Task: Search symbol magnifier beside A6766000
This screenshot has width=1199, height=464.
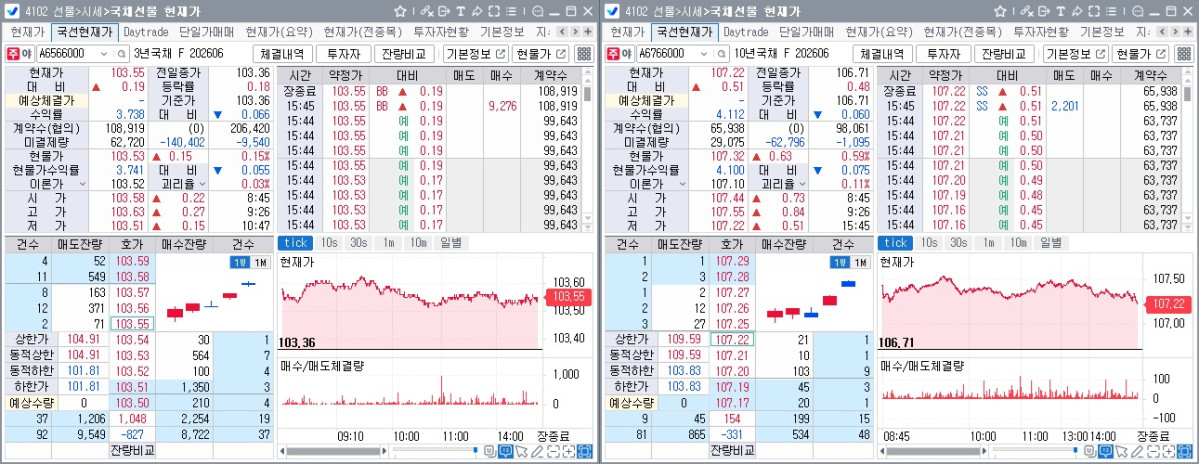Action: tap(721, 54)
